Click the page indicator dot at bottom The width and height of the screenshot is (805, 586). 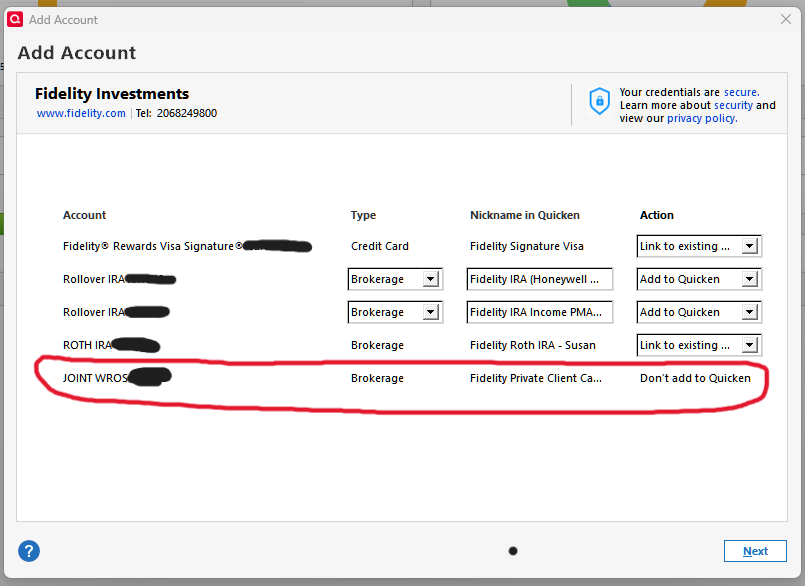click(x=512, y=551)
